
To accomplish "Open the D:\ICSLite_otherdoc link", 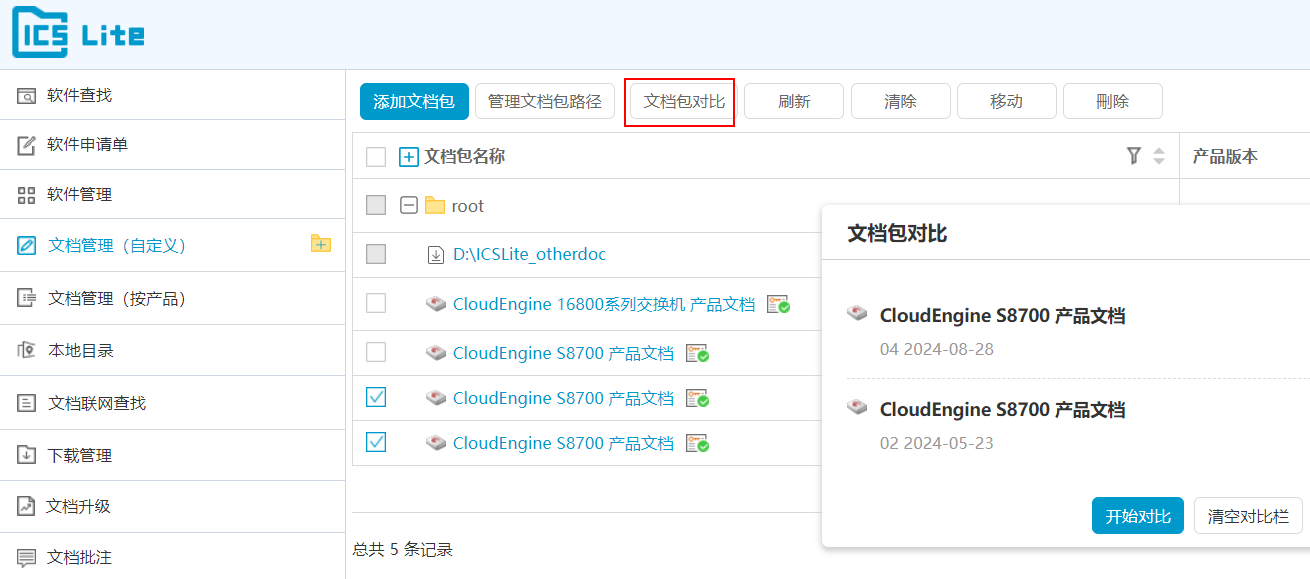I will click(x=530, y=254).
